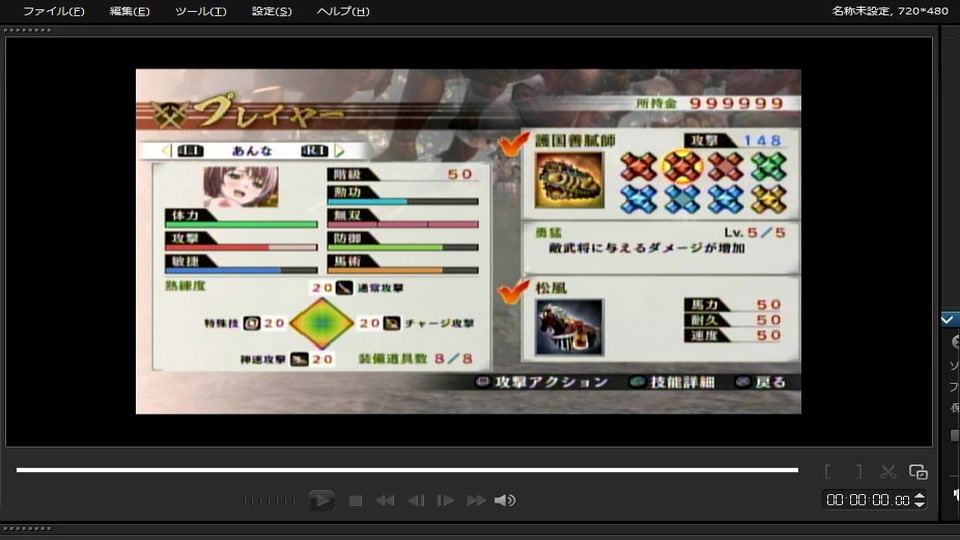Image resolution: width=960 pixels, height=540 pixels.
Task: Click the 通常攻撃 sword icon
Action: pos(344,287)
